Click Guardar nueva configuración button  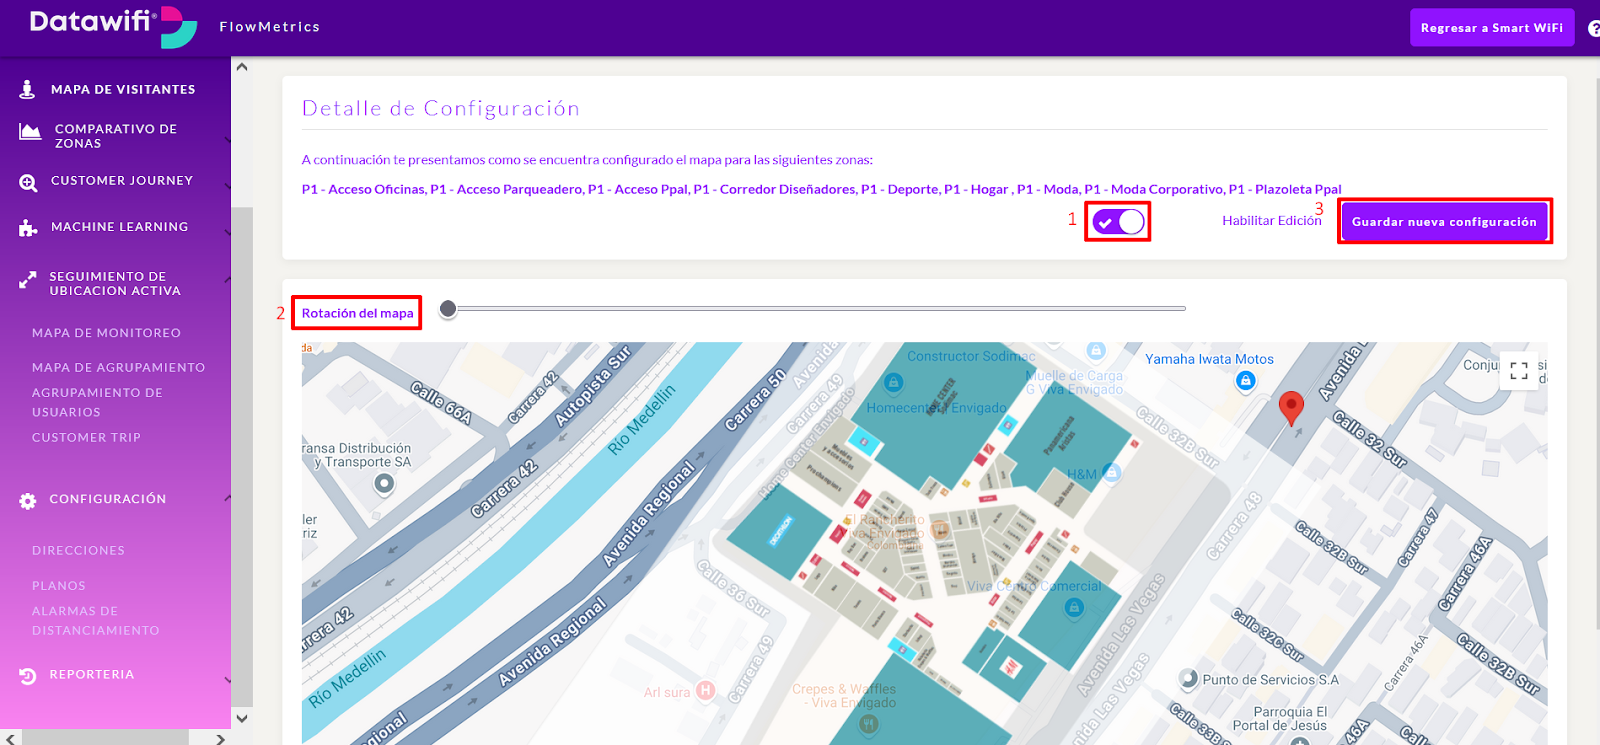point(1444,221)
